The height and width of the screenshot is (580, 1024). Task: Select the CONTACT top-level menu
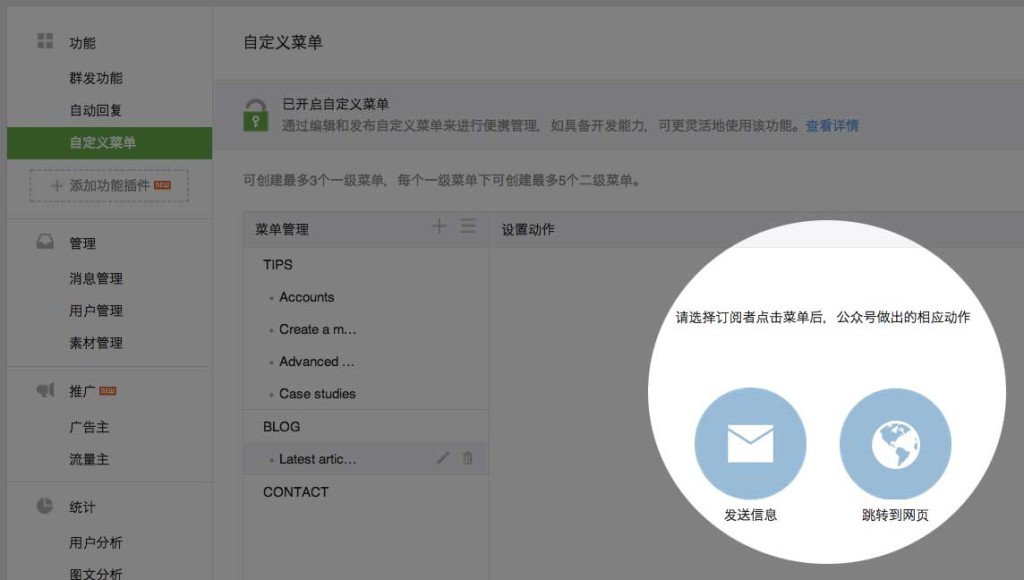[x=295, y=492]
